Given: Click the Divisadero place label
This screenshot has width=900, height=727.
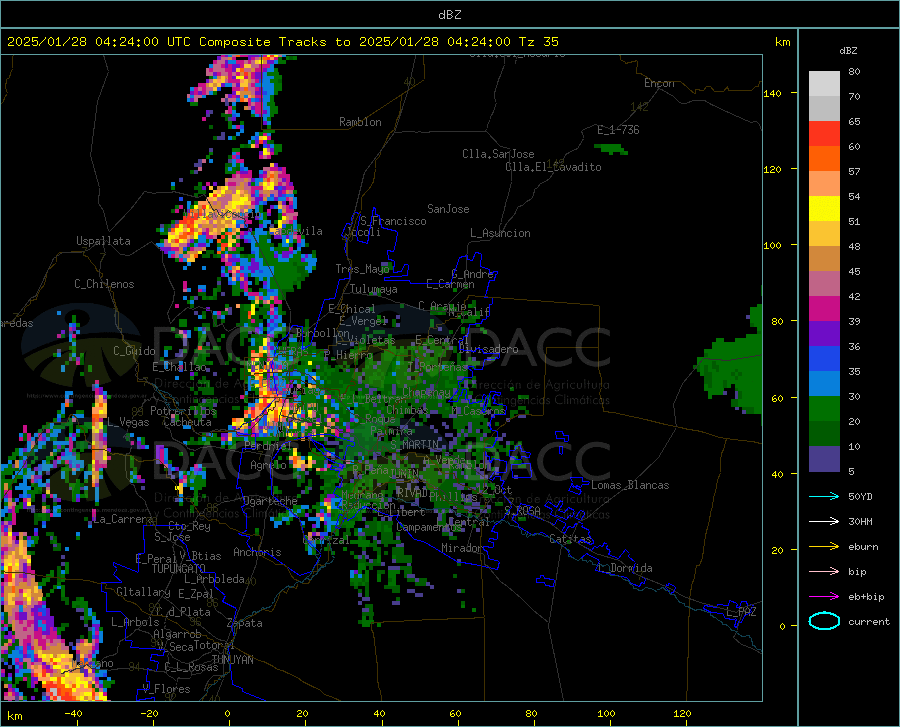Looking at the screenshot, I should [x=488, y=349].
